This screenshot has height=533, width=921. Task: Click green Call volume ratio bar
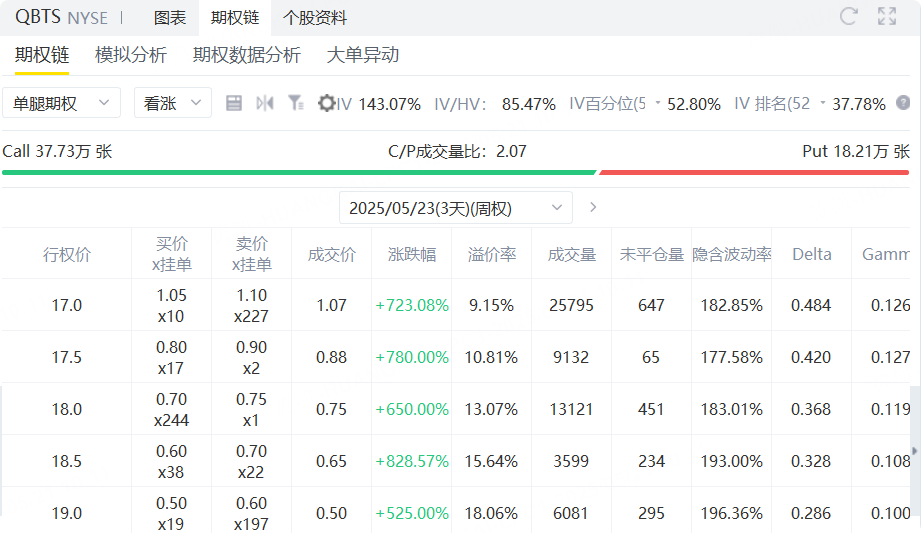[299, 172]
